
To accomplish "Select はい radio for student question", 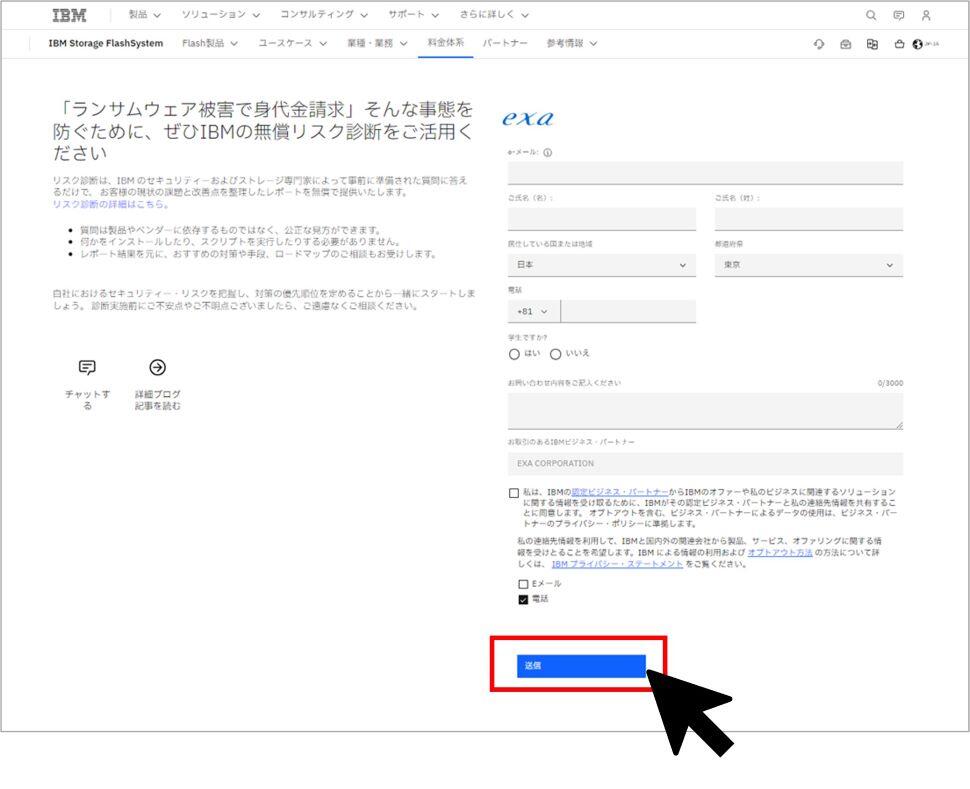I will point(514,354).
